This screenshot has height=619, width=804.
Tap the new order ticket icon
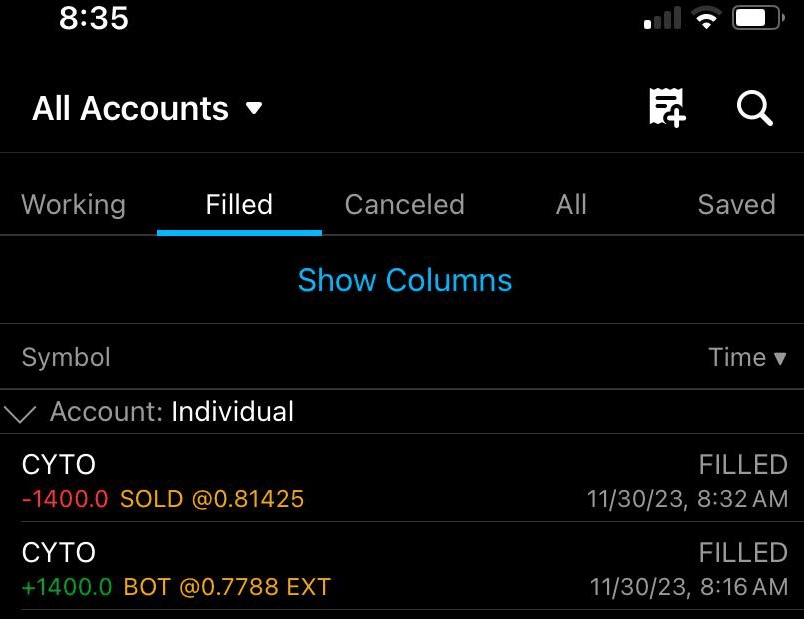tap(667, 107)
